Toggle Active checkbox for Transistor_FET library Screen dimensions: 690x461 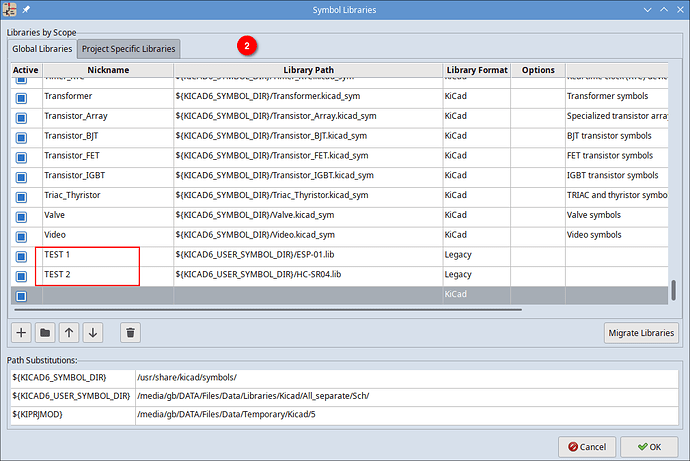(21, 157)
